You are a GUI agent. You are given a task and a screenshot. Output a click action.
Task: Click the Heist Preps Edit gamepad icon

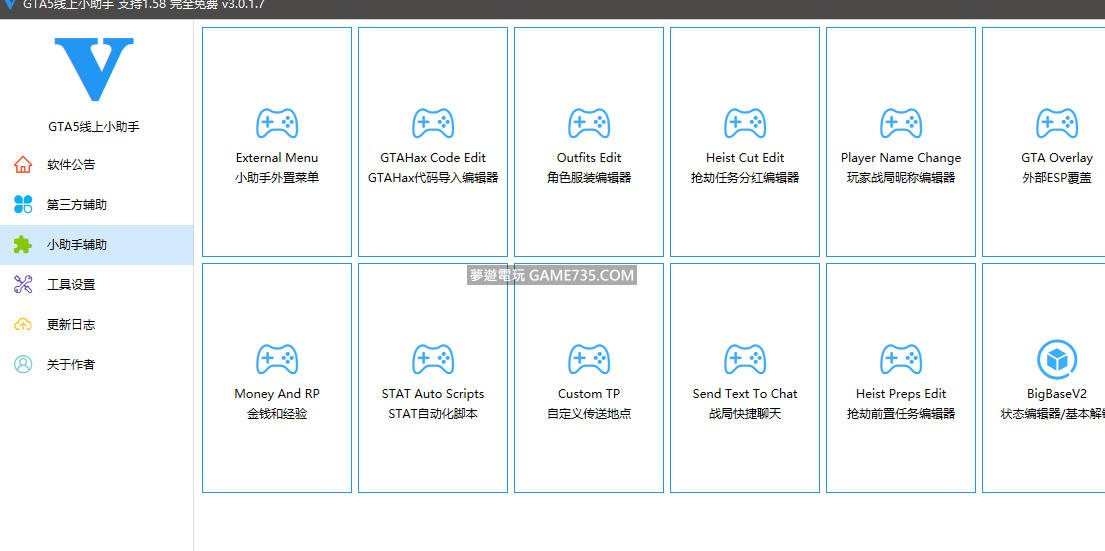901,359
